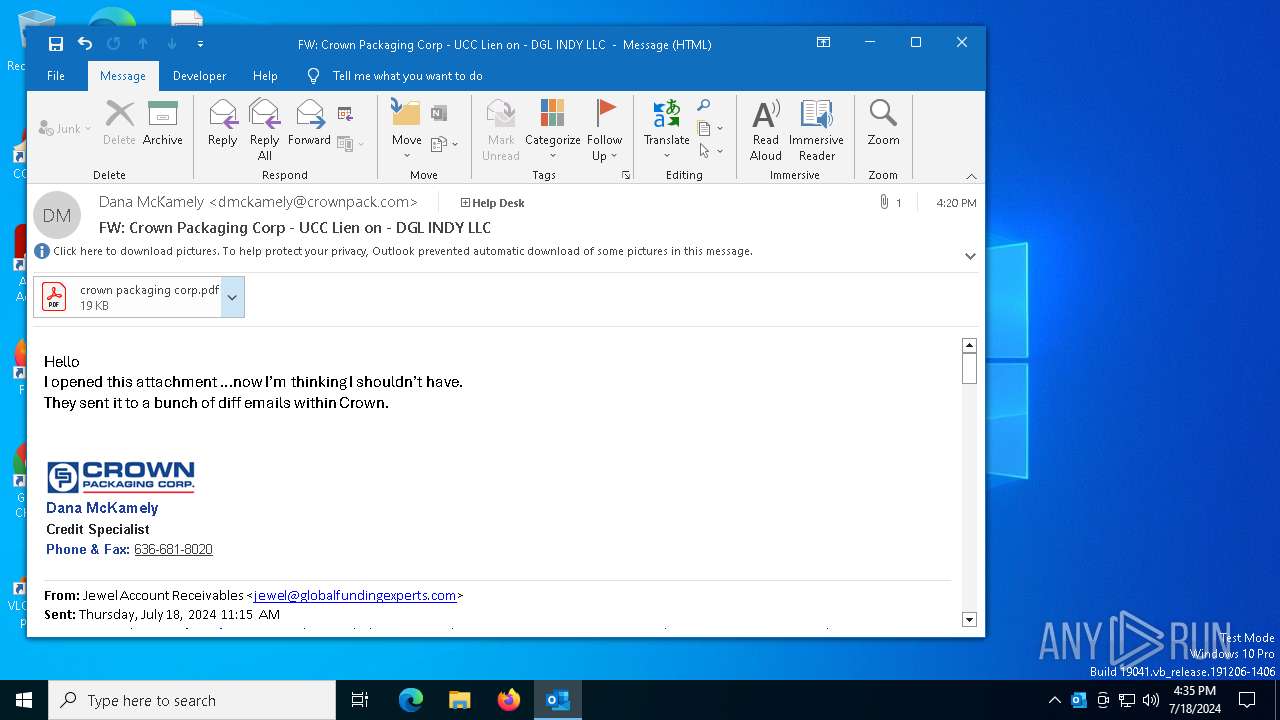Open the Select cursor dropdown in Editing group

coord(710,151)
